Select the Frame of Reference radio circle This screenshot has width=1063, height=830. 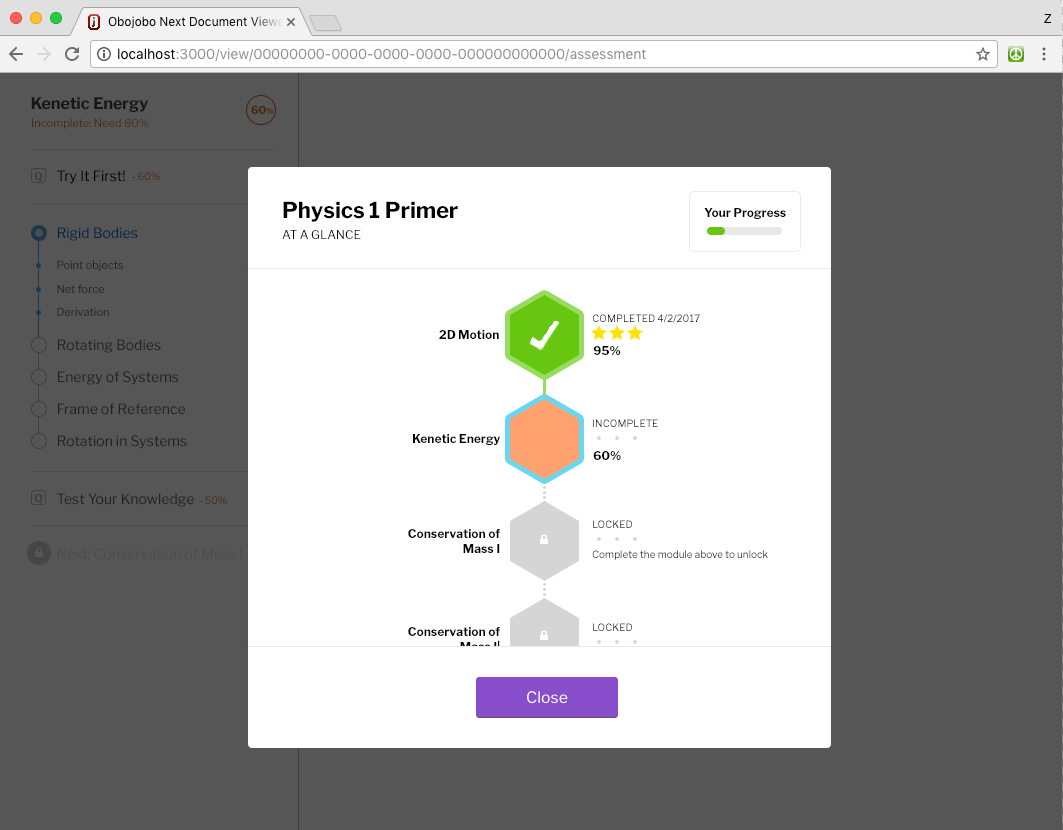(37, 409)
